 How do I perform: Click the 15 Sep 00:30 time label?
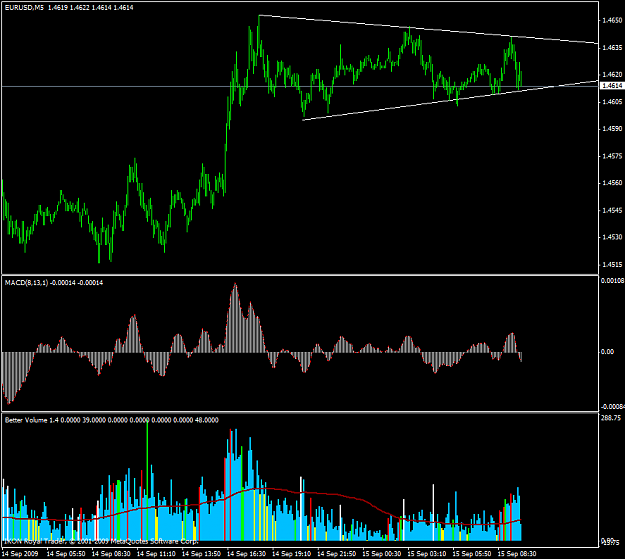tap(381, 554)
